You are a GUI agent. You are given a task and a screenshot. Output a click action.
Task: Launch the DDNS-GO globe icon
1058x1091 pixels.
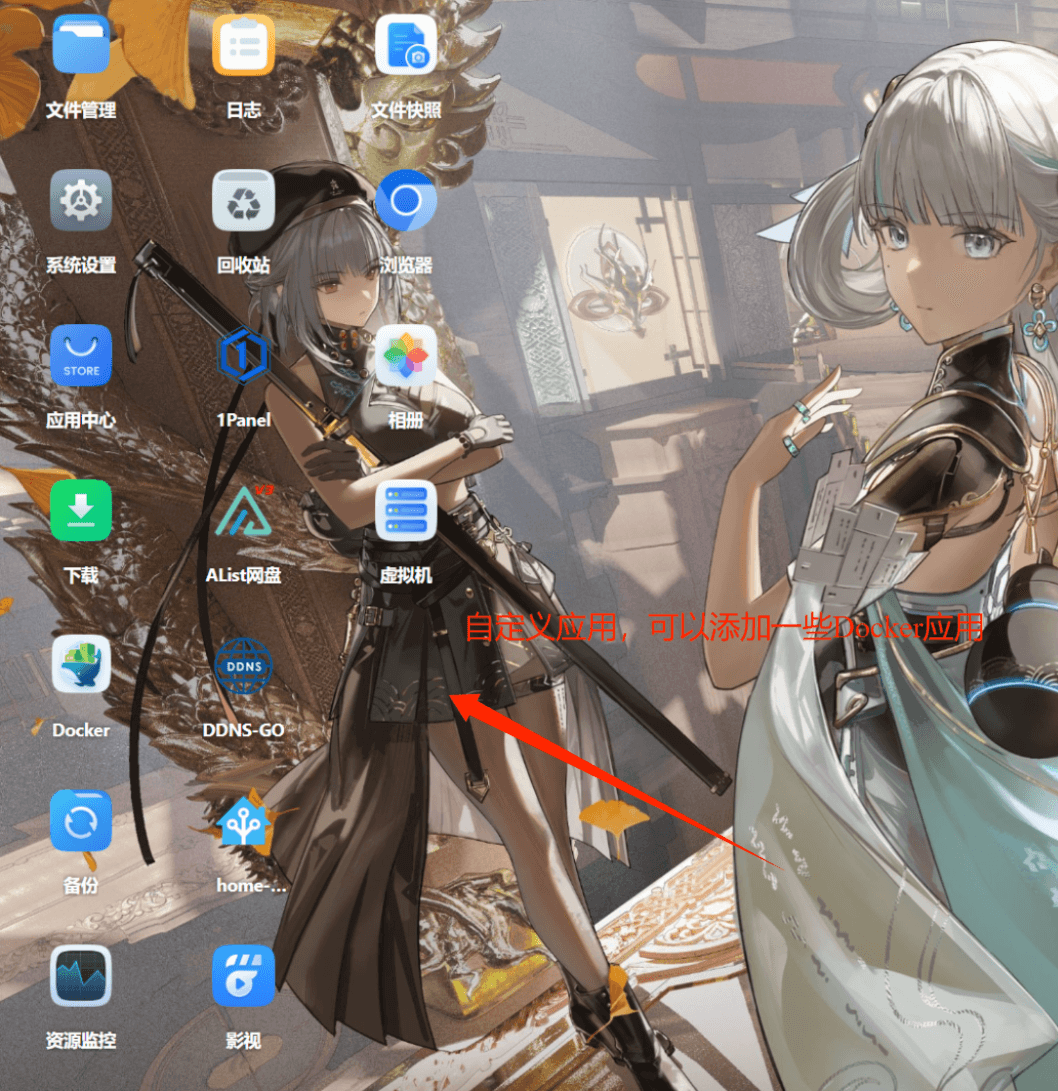243,667
